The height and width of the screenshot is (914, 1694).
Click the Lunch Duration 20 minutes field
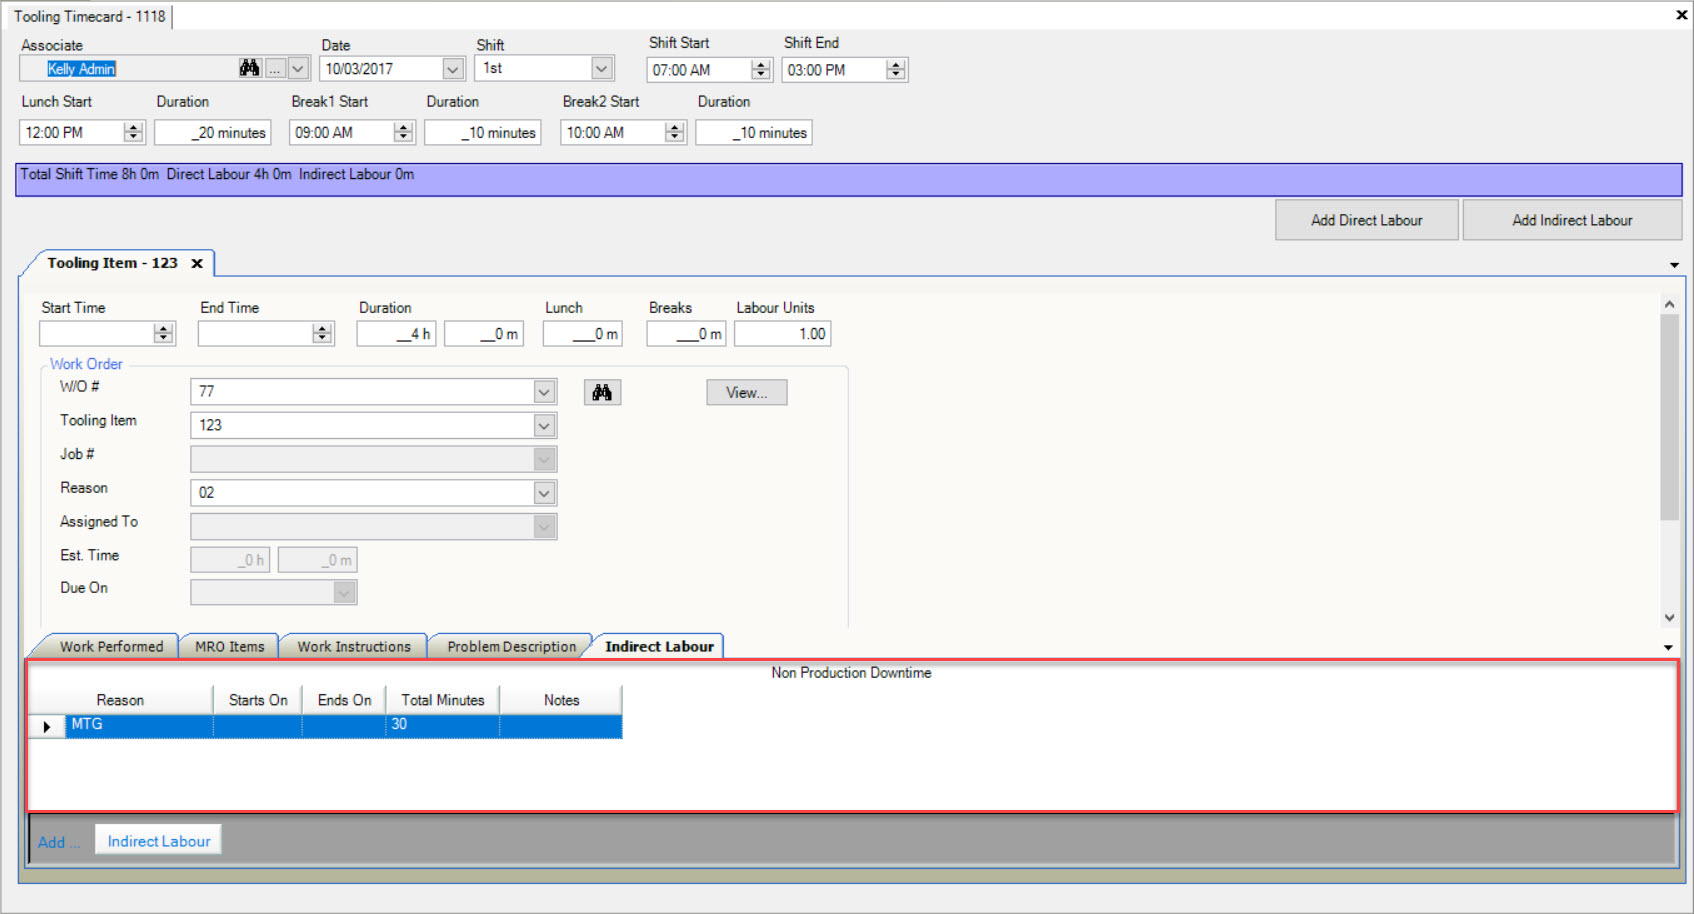(x=212, y=132)
